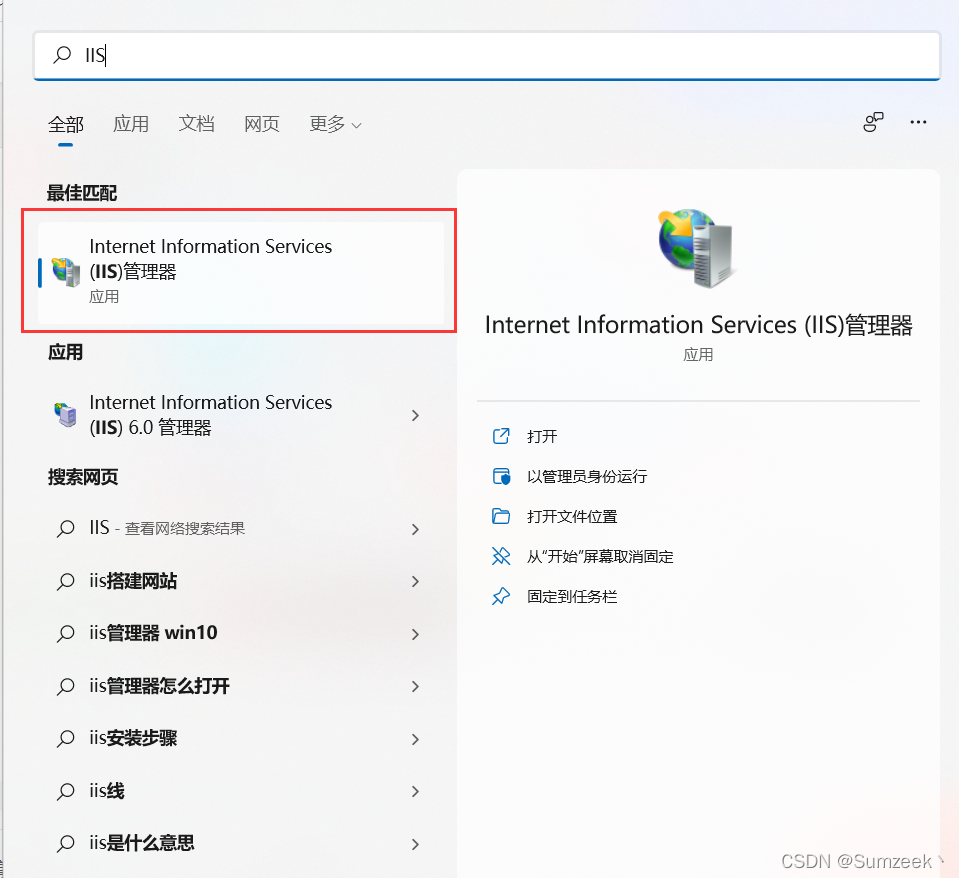This screenshot has height=878, width=959.
Task: Click search icon beside iis搭建网站
Action: coord(65,581)
